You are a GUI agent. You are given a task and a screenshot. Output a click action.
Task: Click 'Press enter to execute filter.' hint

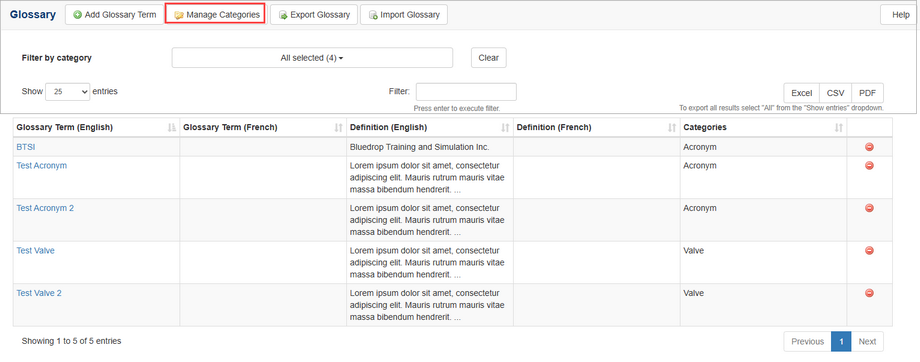(457, 109)
